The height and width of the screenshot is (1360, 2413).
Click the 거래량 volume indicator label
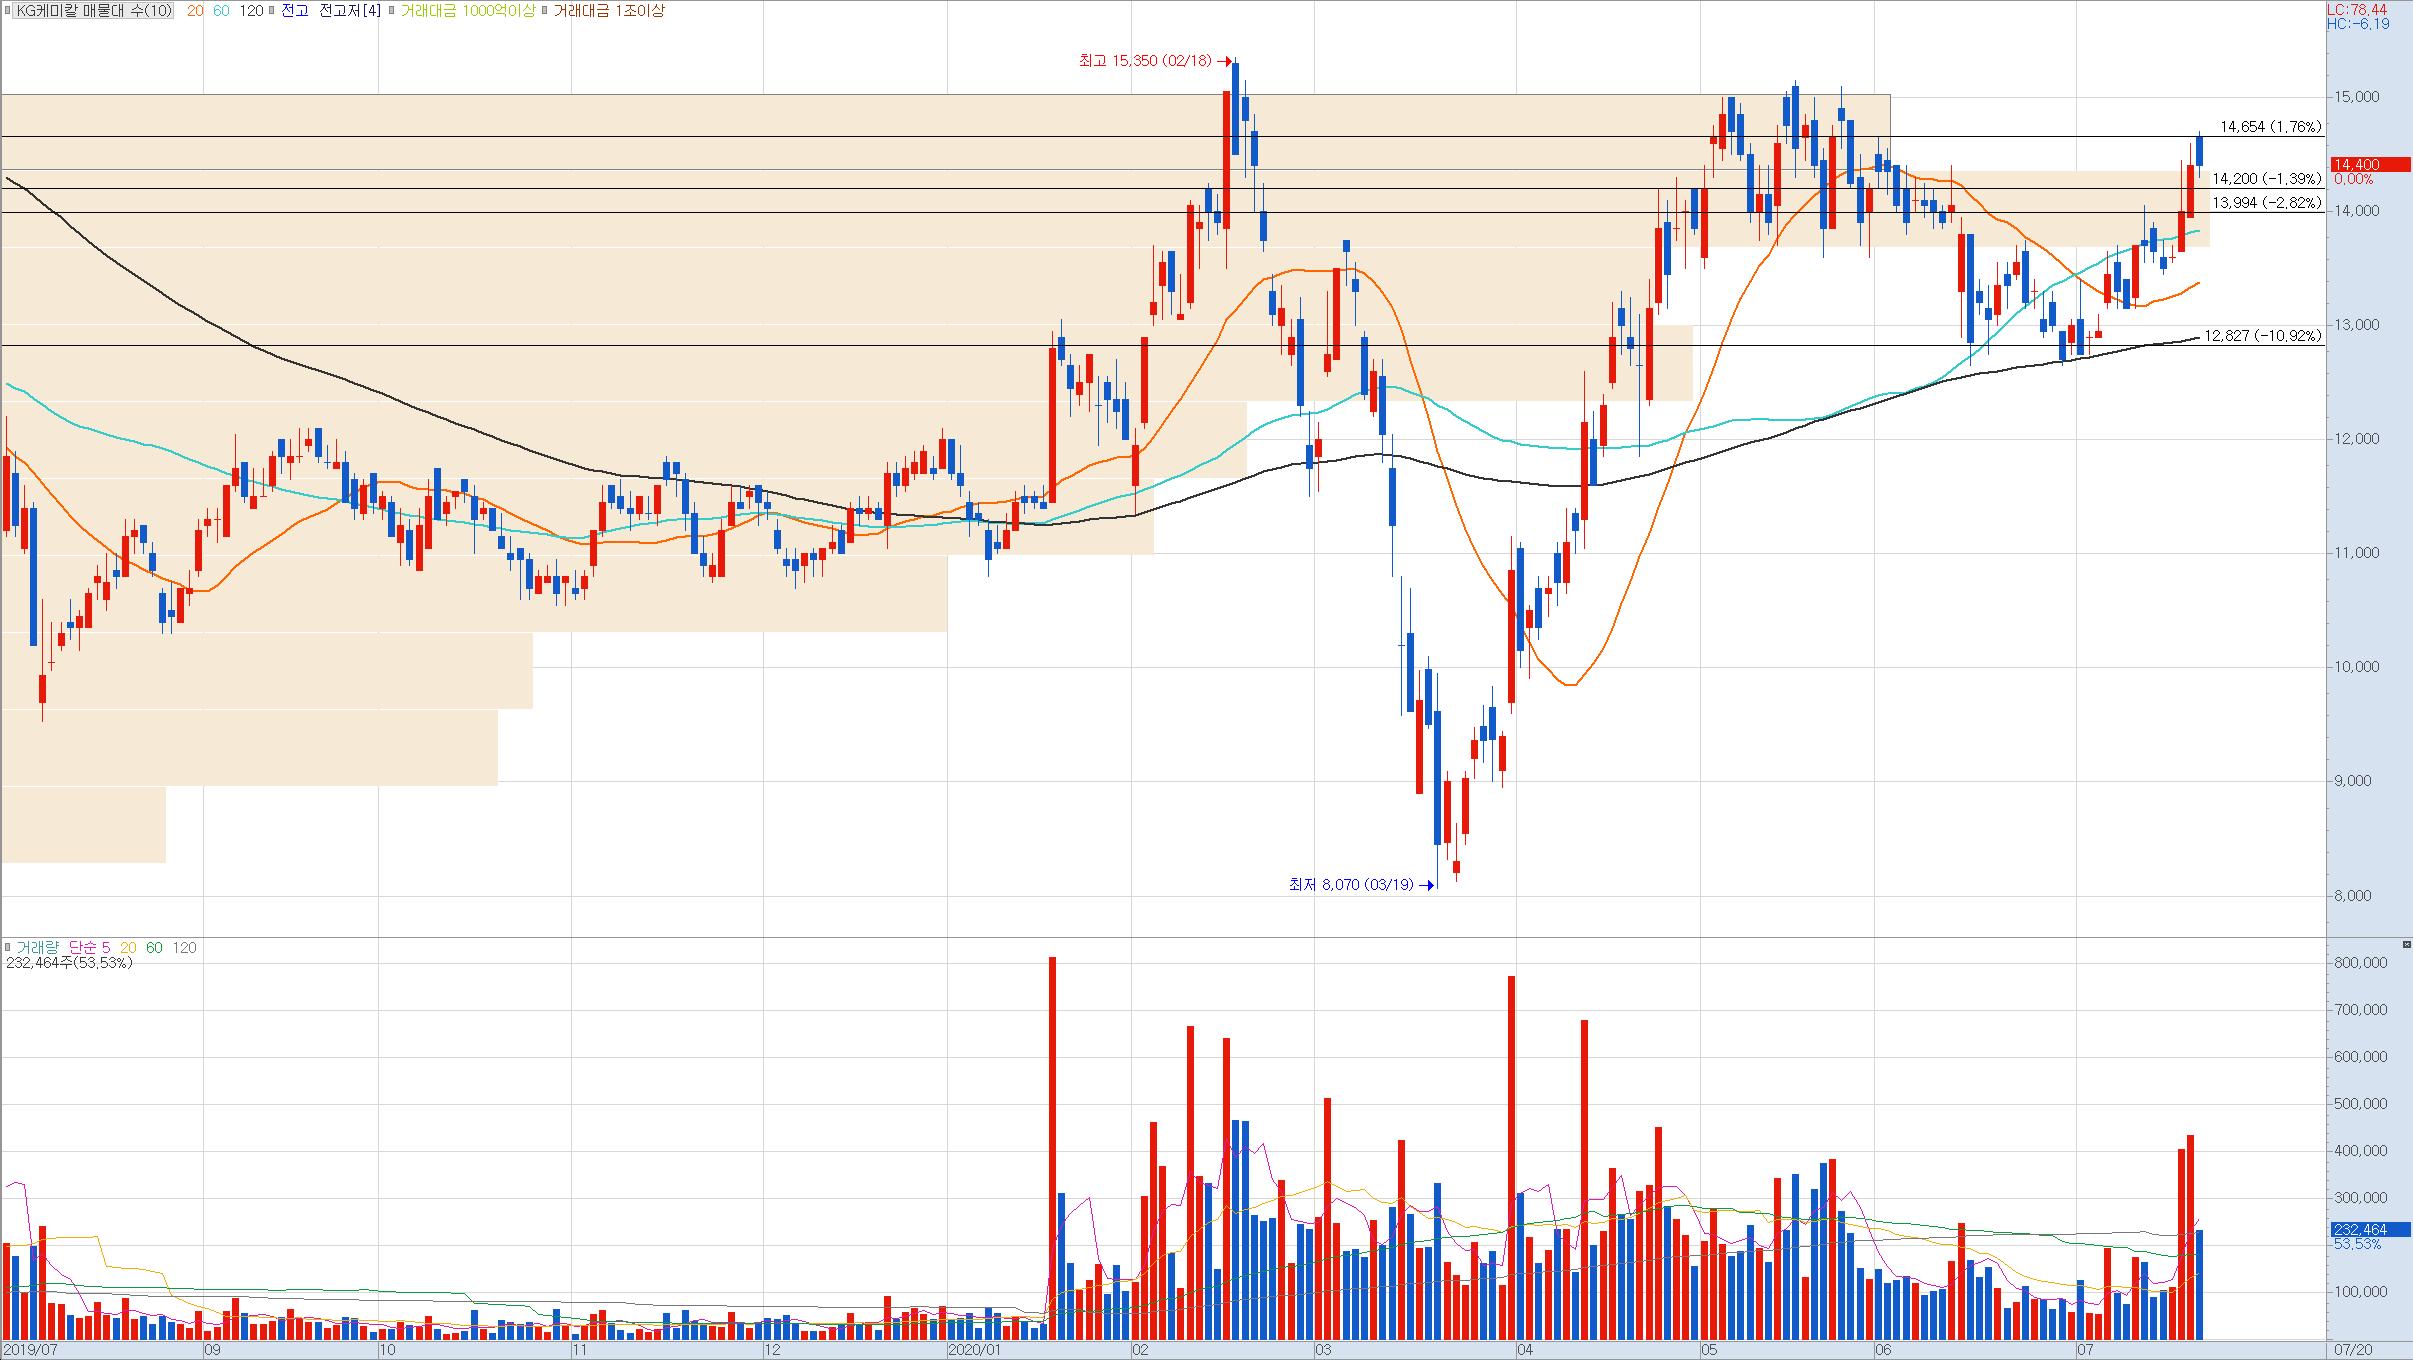tap(38, 947)
